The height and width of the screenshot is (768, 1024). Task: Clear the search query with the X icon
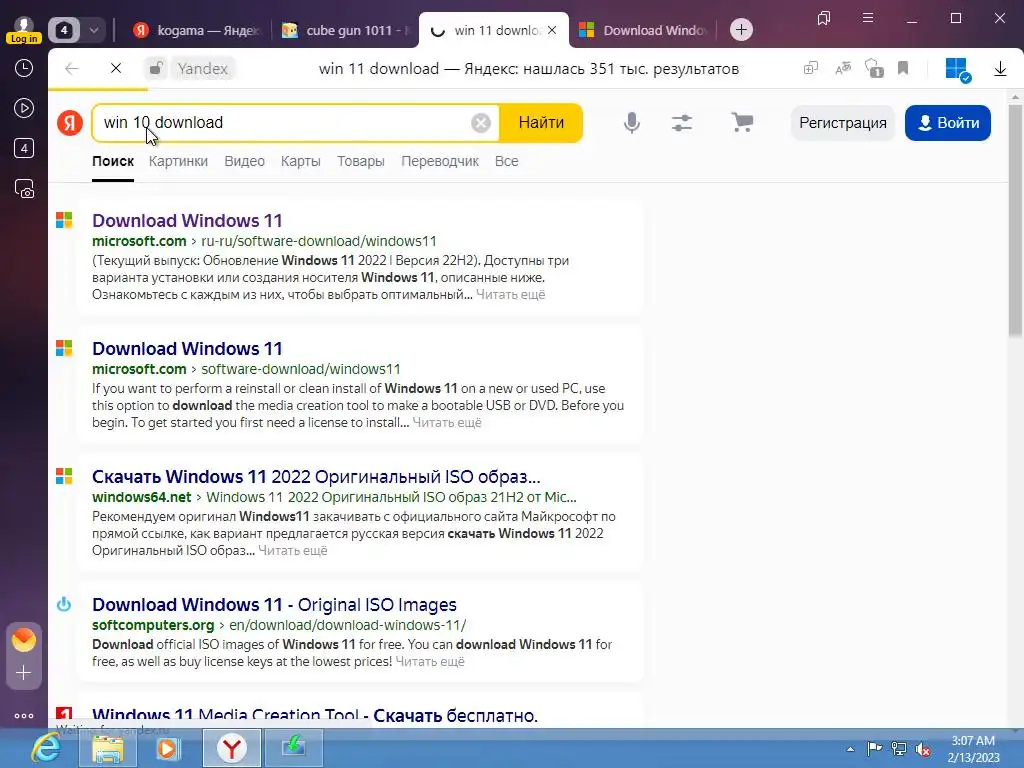[x=481, y=123]
